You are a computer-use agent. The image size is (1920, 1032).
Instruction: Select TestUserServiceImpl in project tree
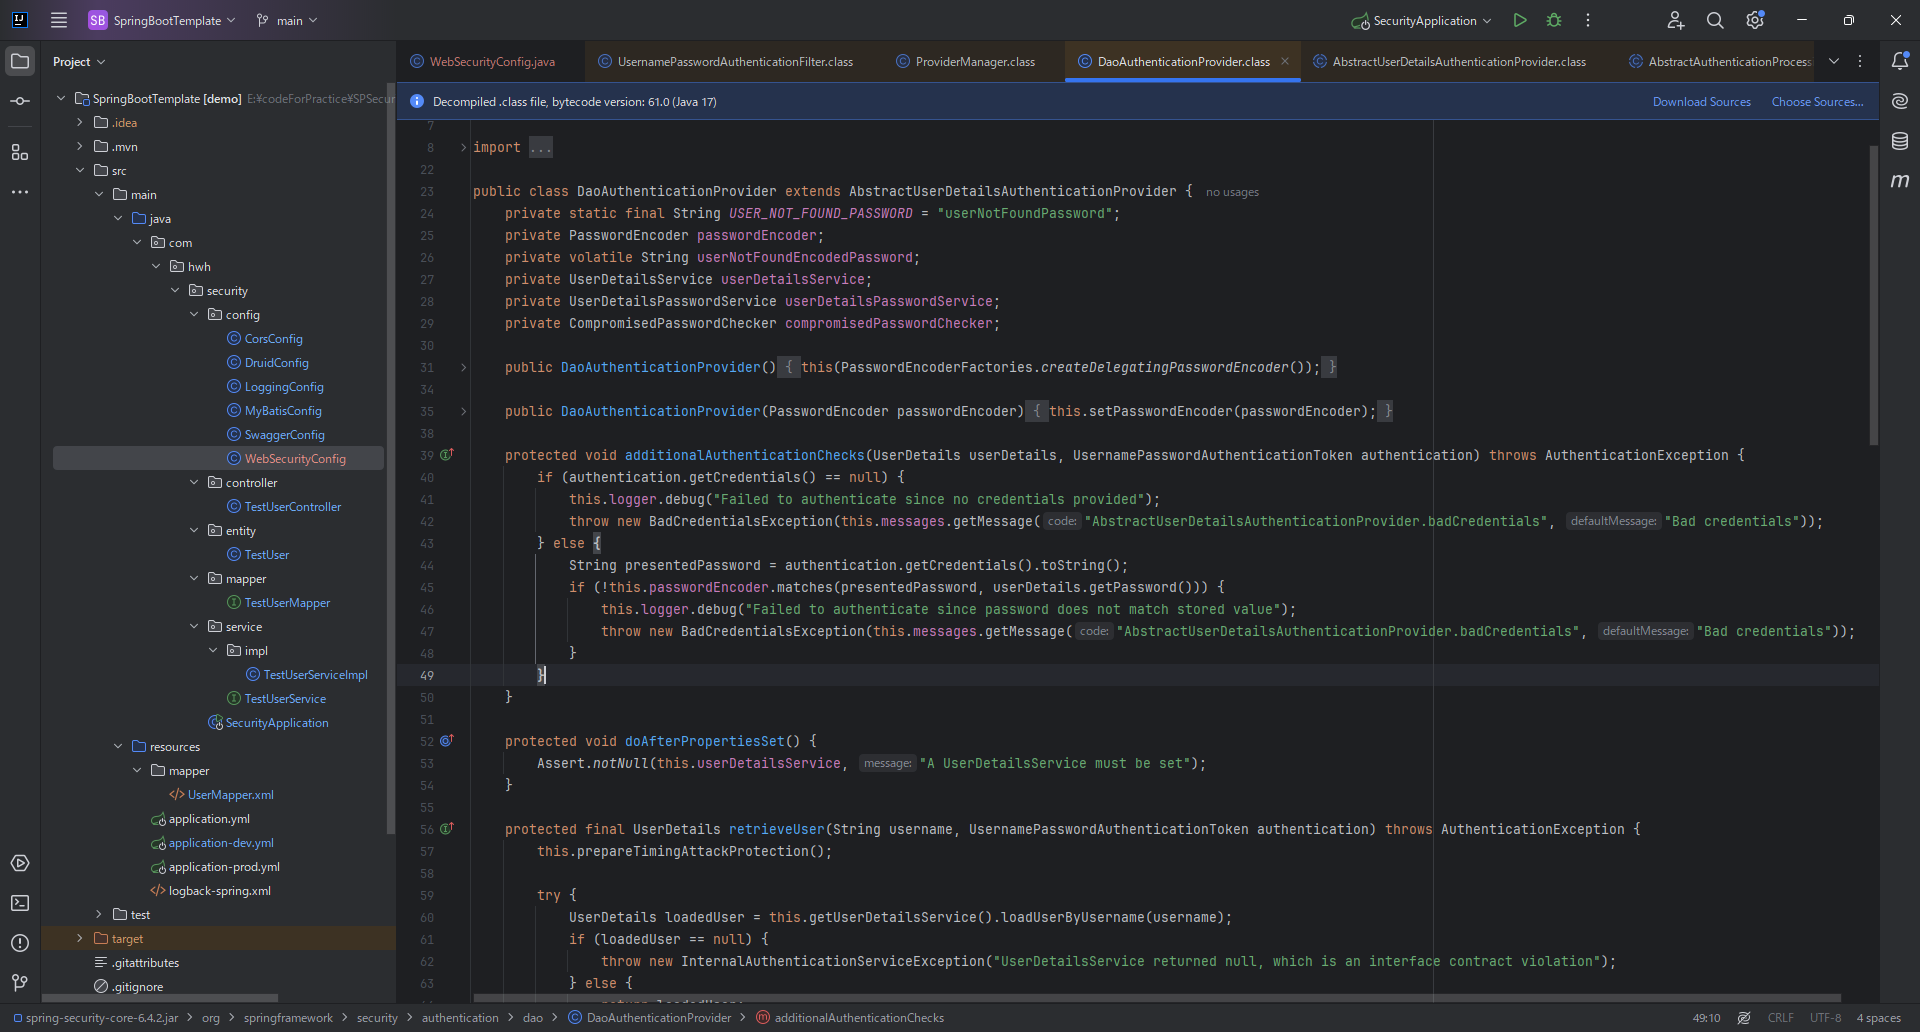306,675
